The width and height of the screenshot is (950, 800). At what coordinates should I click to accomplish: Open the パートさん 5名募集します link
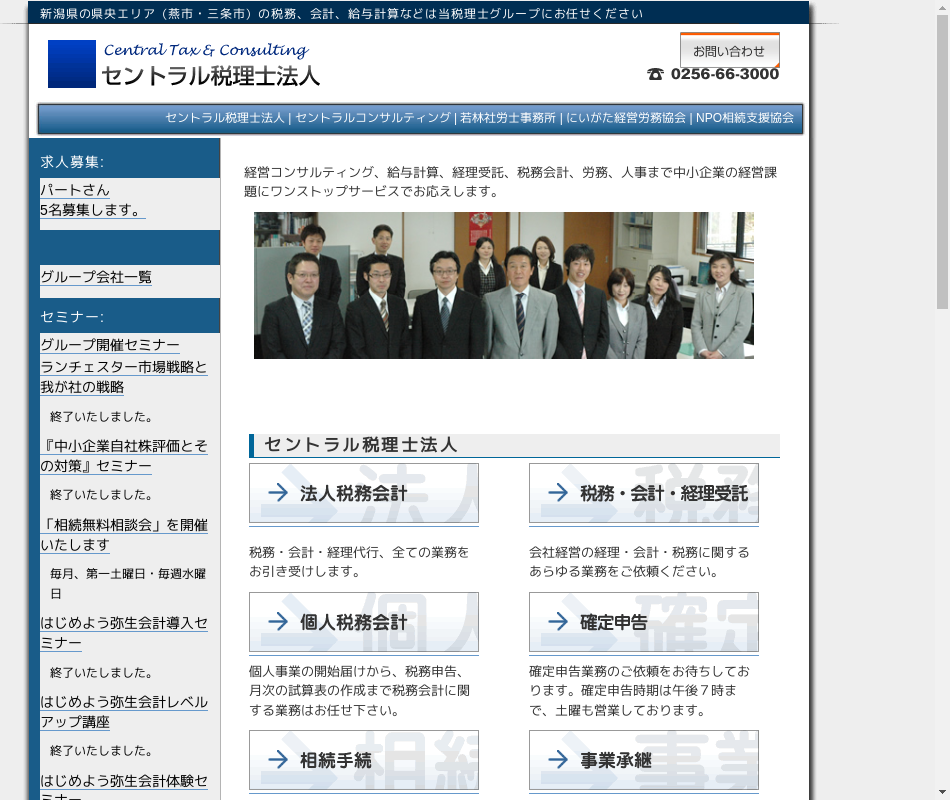90,200
